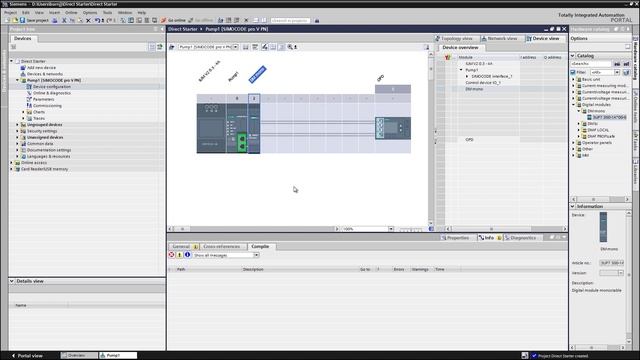This screenshot has width=640, height=360.
Task: Select Devices & networks in project tree
Action: 44,74
